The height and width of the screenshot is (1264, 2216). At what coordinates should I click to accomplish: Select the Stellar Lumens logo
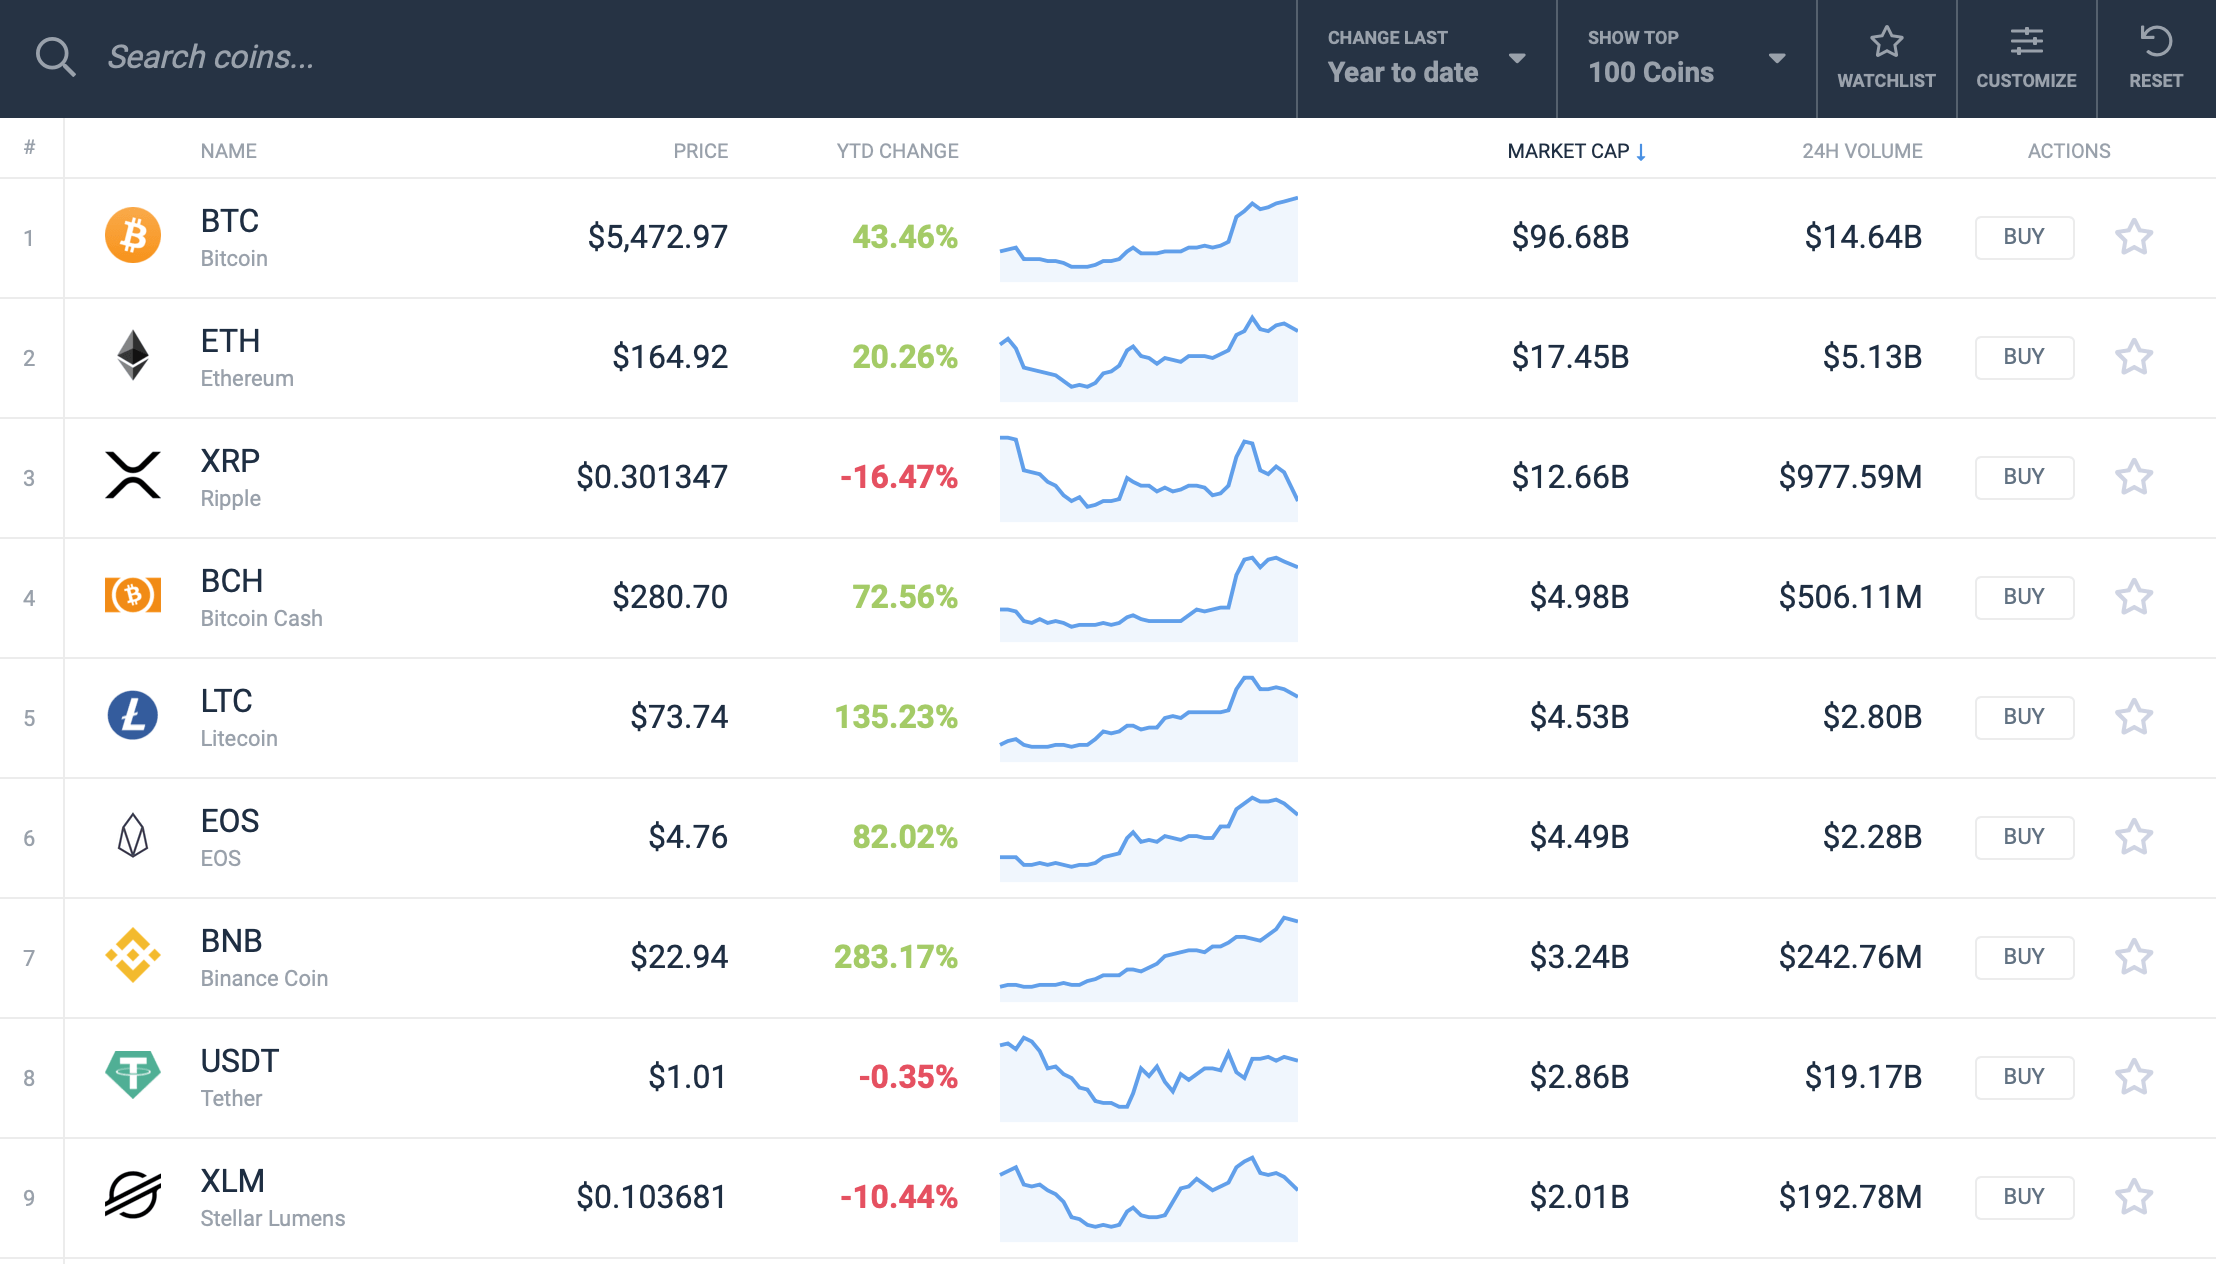tap(134, 1197)
